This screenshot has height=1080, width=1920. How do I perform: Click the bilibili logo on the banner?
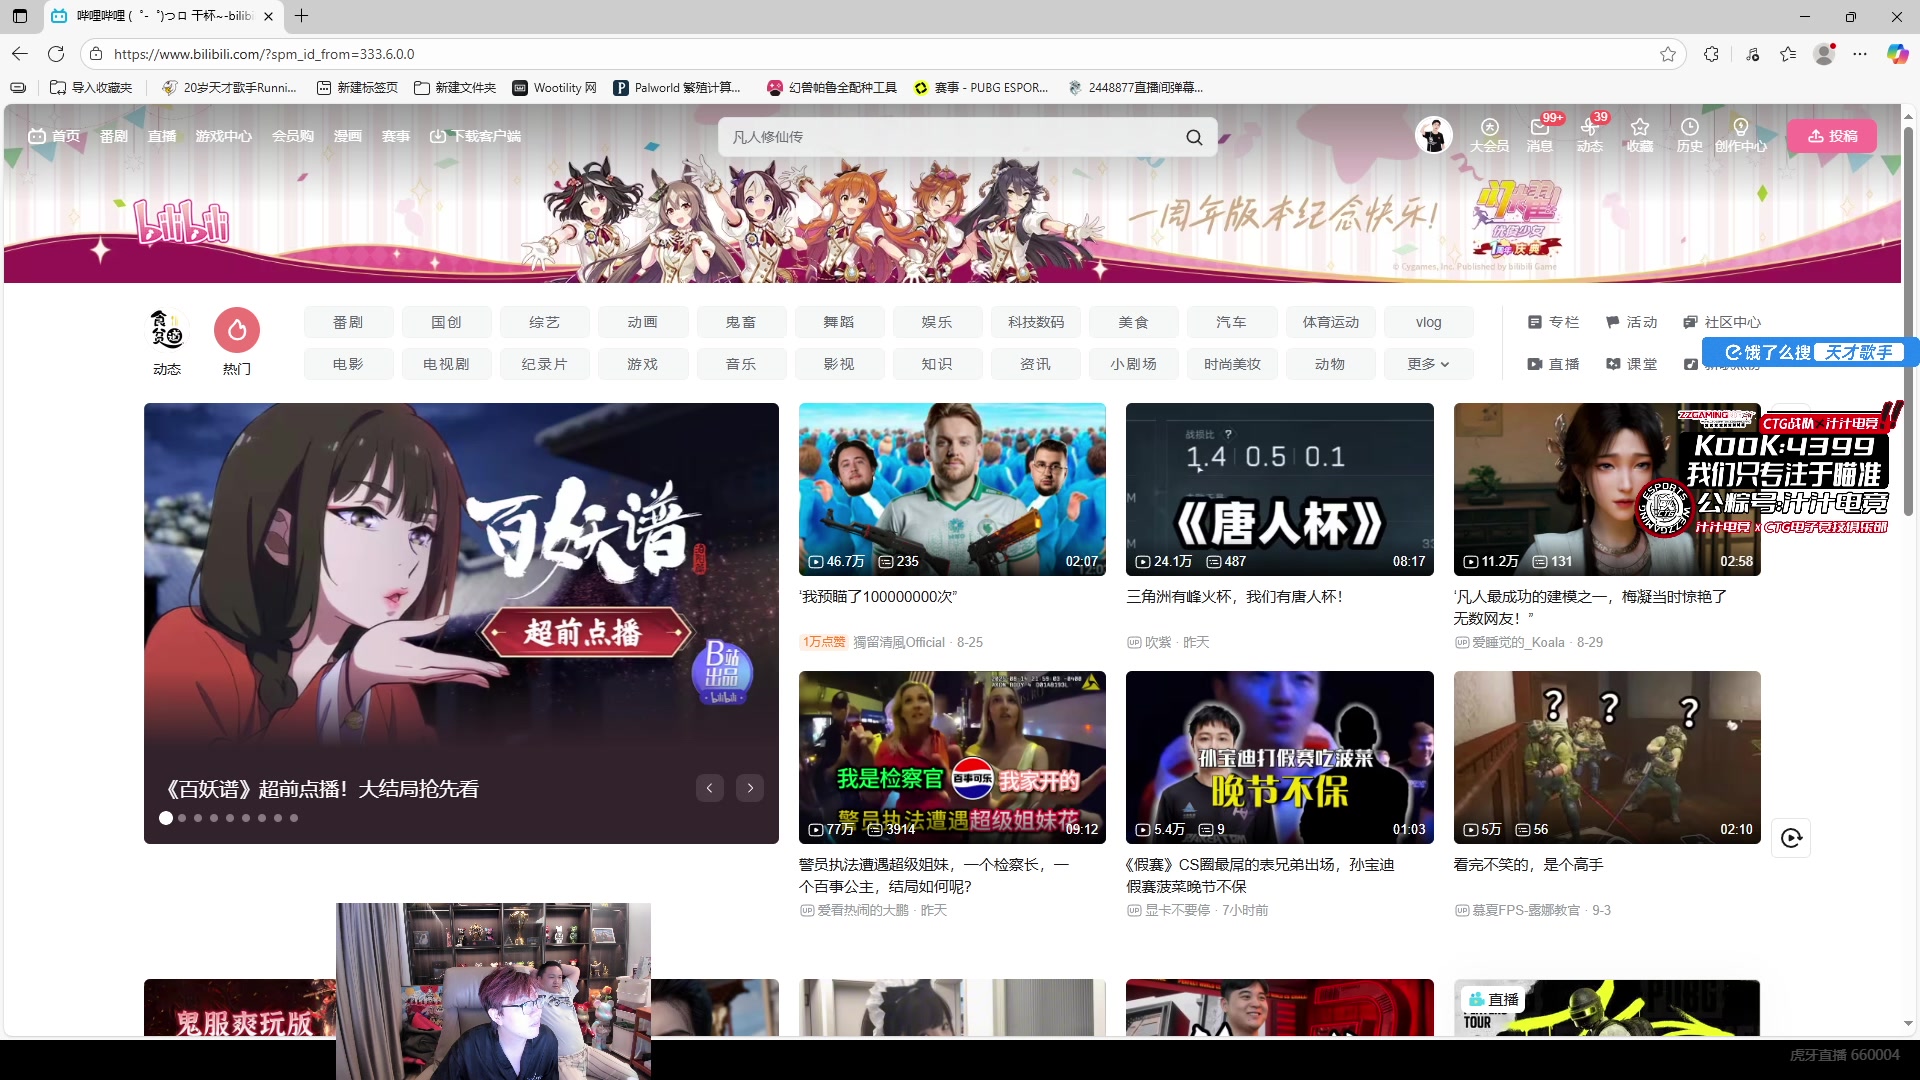pyautogui.click(x=182, y=222)
